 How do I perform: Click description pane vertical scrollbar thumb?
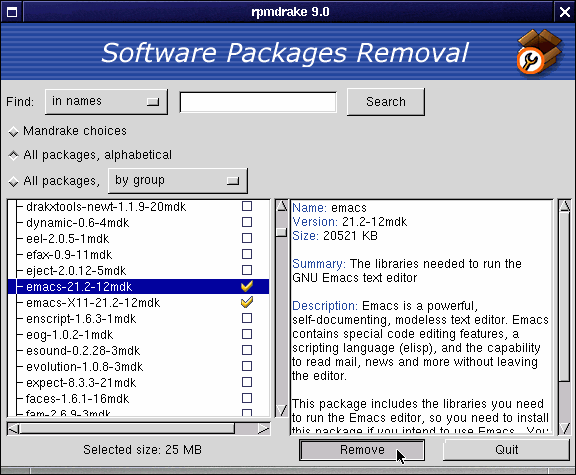(565, 297)
